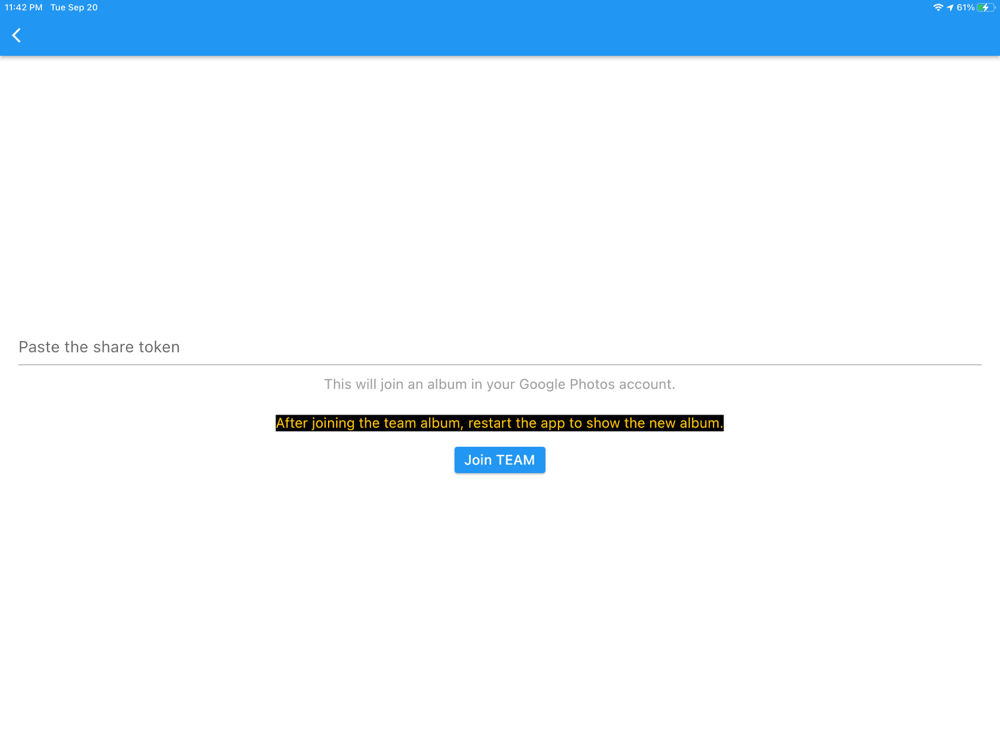Tap the highlighted 'After joining the team album' notice
The image size is (1000, 750).
point(499,423)
